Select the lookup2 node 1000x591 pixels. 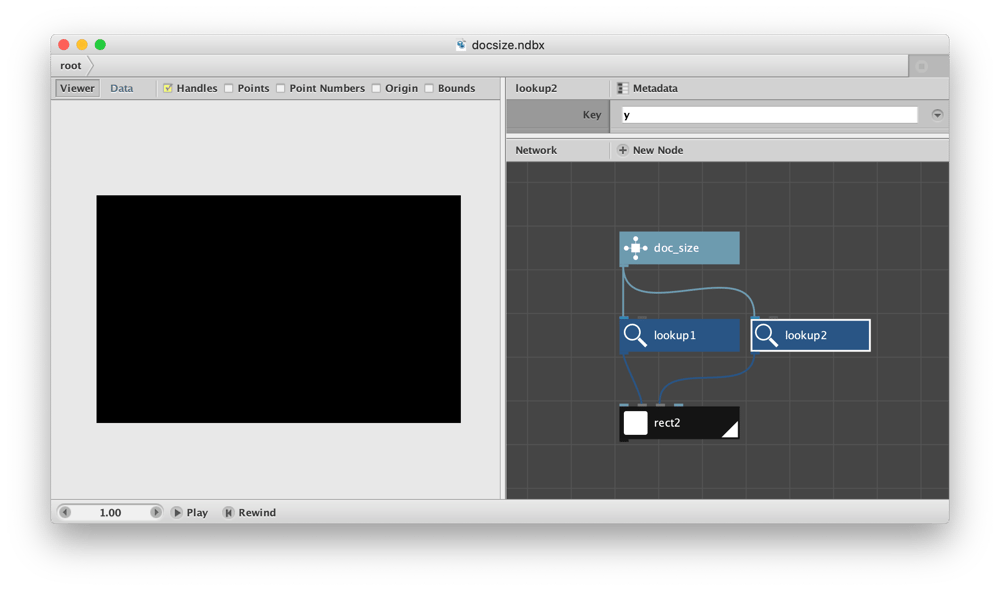[x=810, y=335]
